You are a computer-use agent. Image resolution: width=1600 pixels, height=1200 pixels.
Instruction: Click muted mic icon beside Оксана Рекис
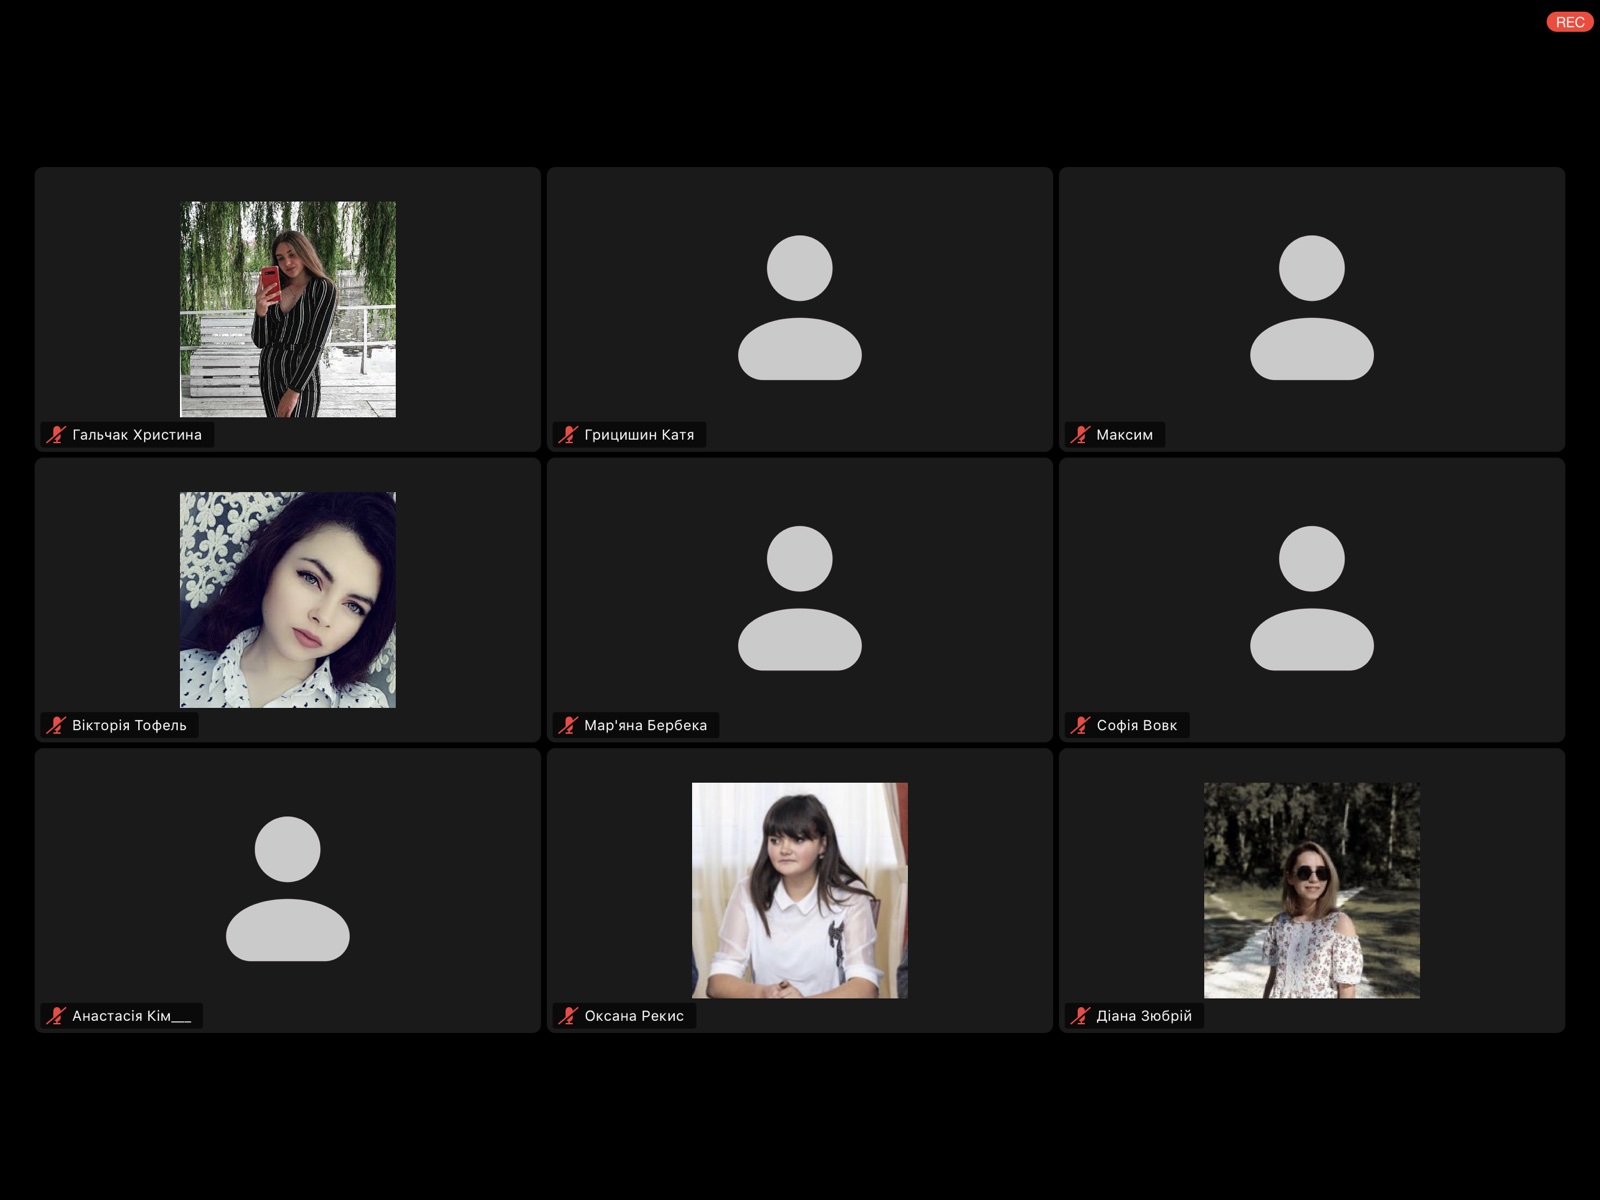click(x=568, y=1016)
